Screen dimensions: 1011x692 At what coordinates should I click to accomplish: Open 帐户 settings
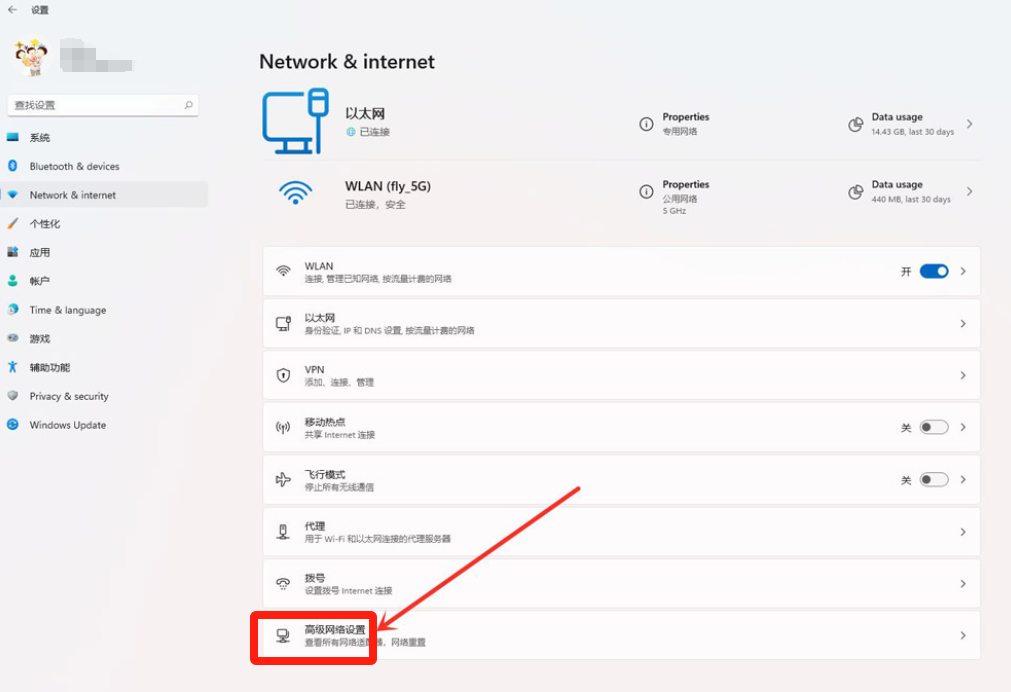coord(104,281)
